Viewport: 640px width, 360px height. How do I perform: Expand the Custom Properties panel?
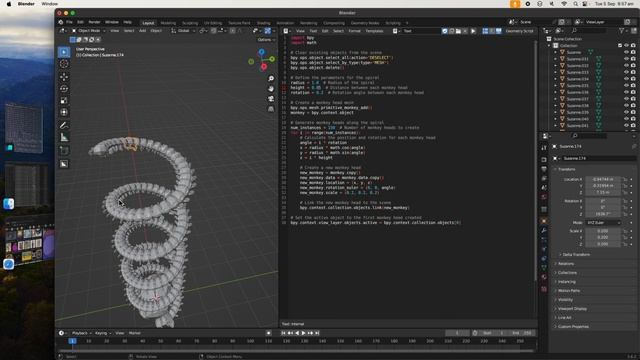[573, 327]
